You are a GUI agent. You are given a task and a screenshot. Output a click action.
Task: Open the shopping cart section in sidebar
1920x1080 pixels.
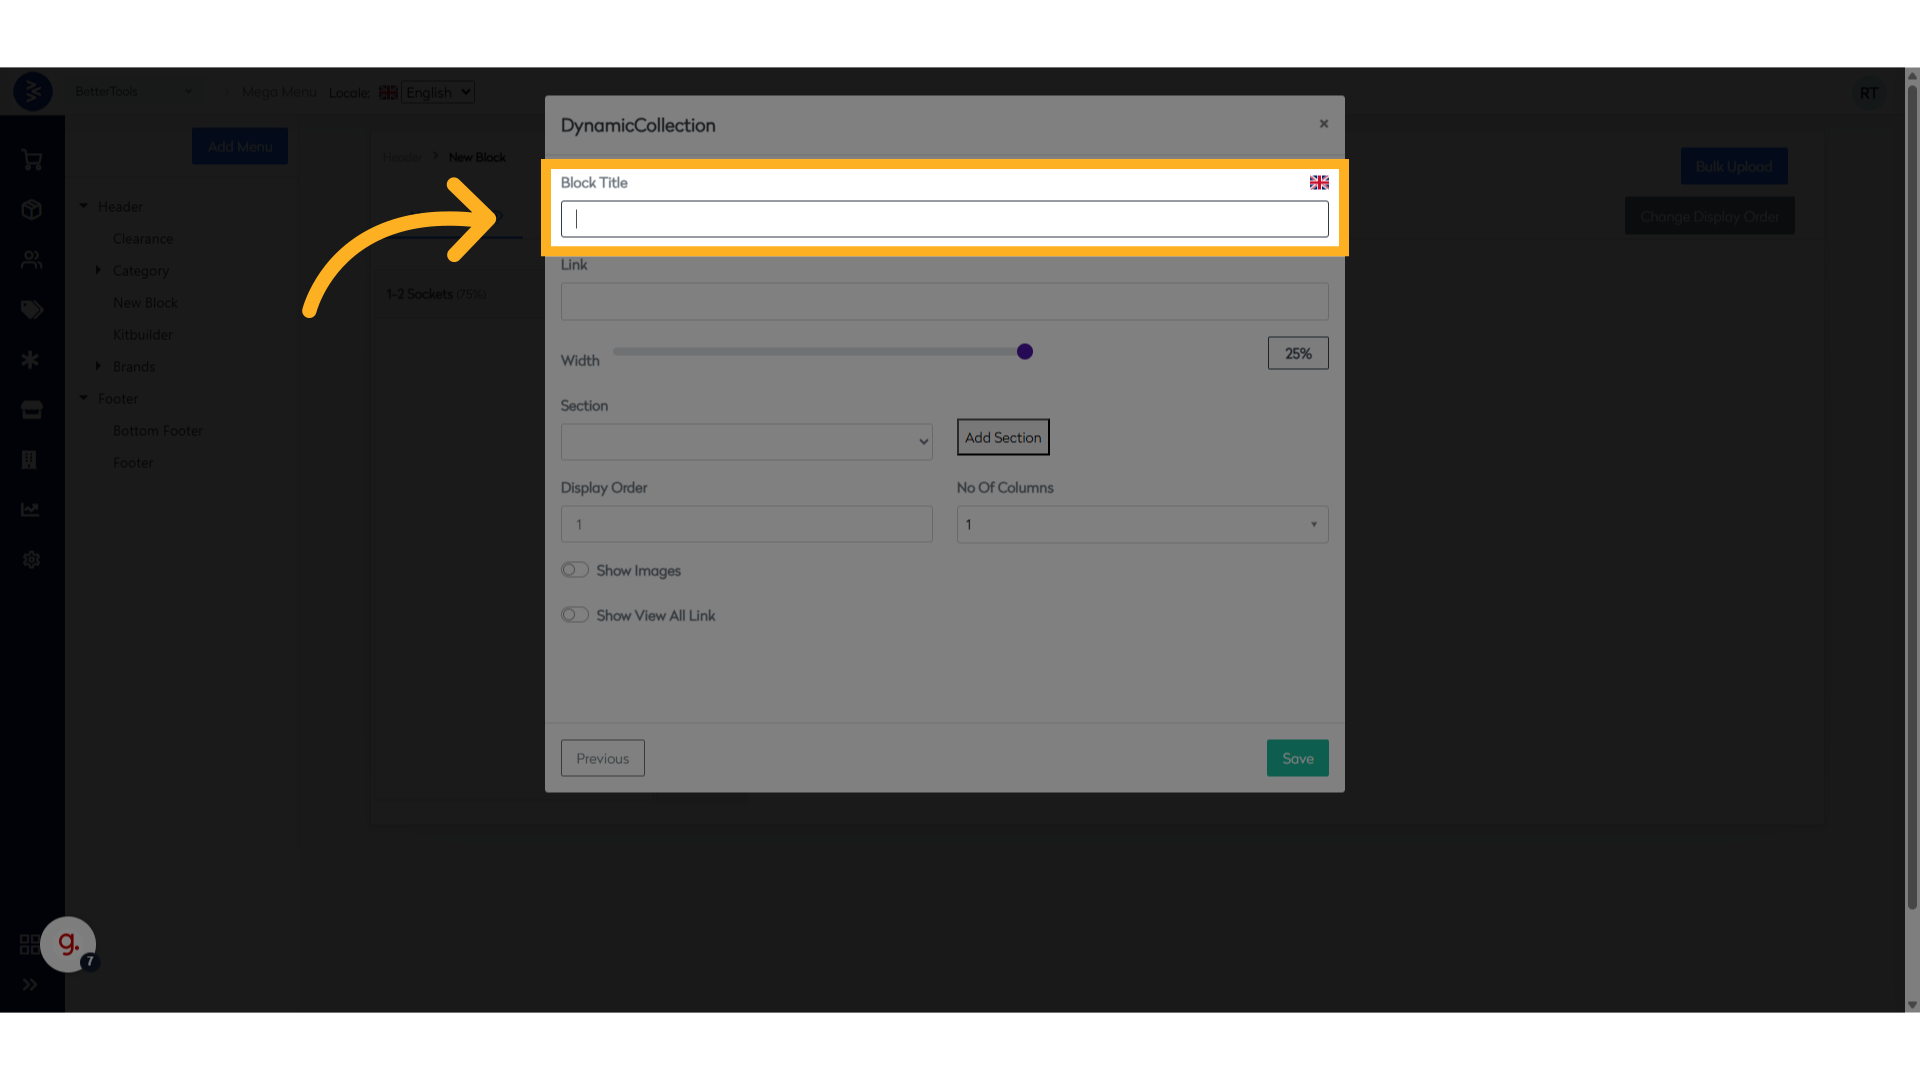pos(31,160)
